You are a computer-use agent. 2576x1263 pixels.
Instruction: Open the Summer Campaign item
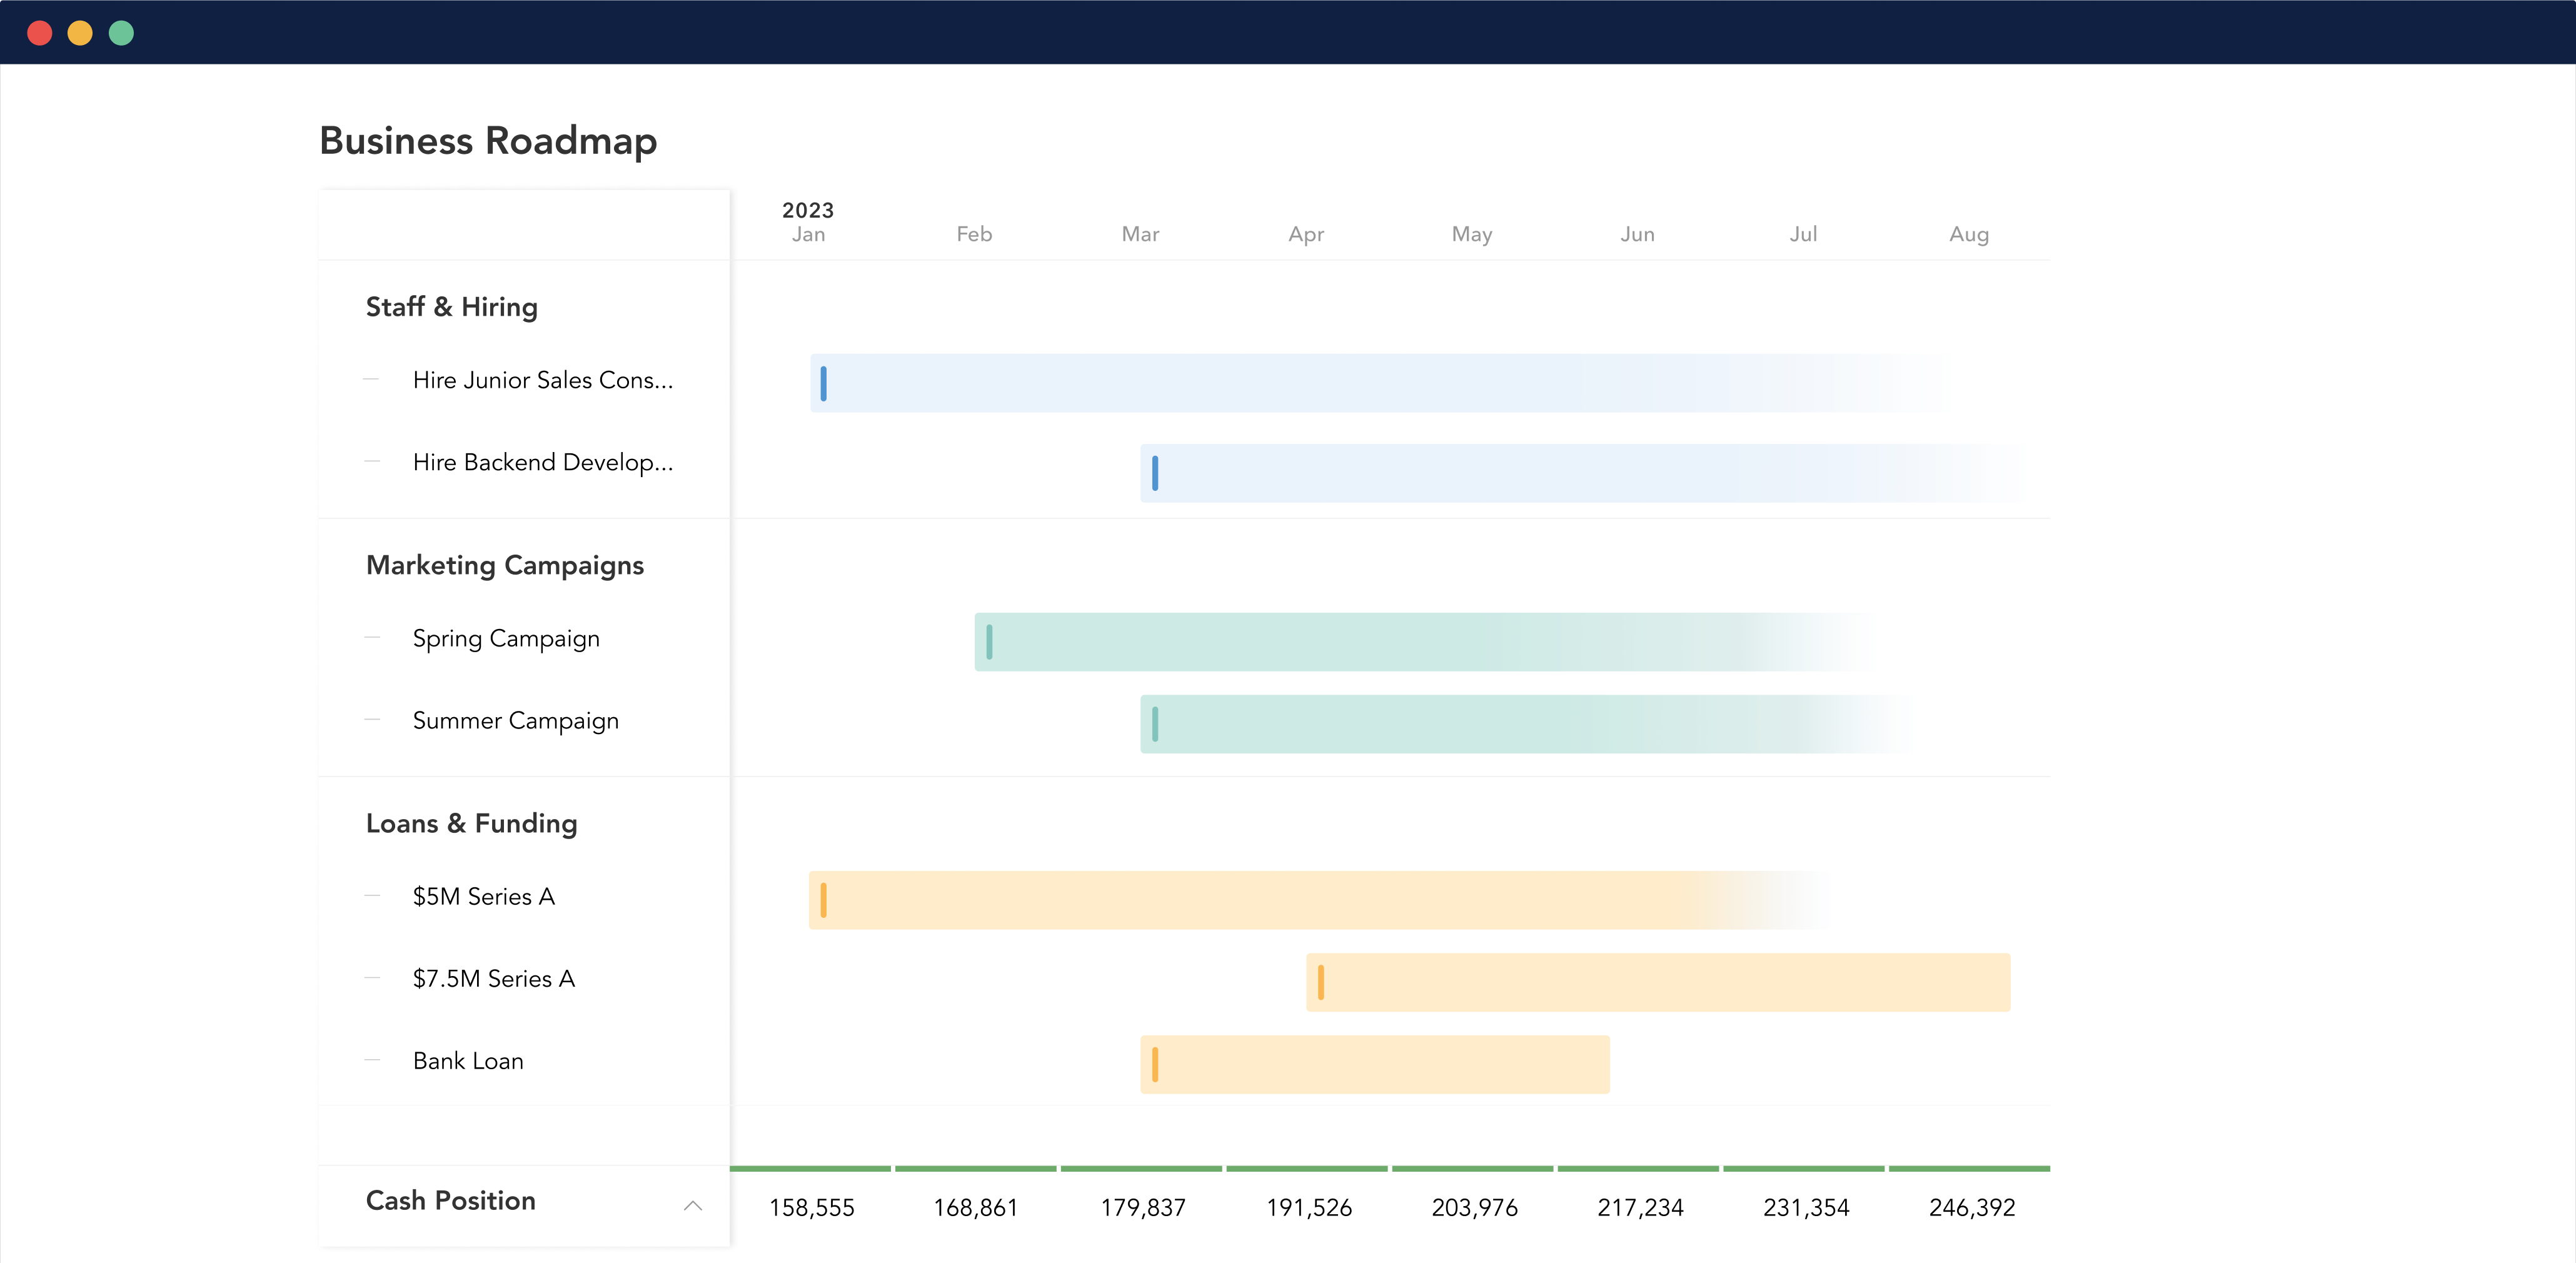tap(515, 720)
